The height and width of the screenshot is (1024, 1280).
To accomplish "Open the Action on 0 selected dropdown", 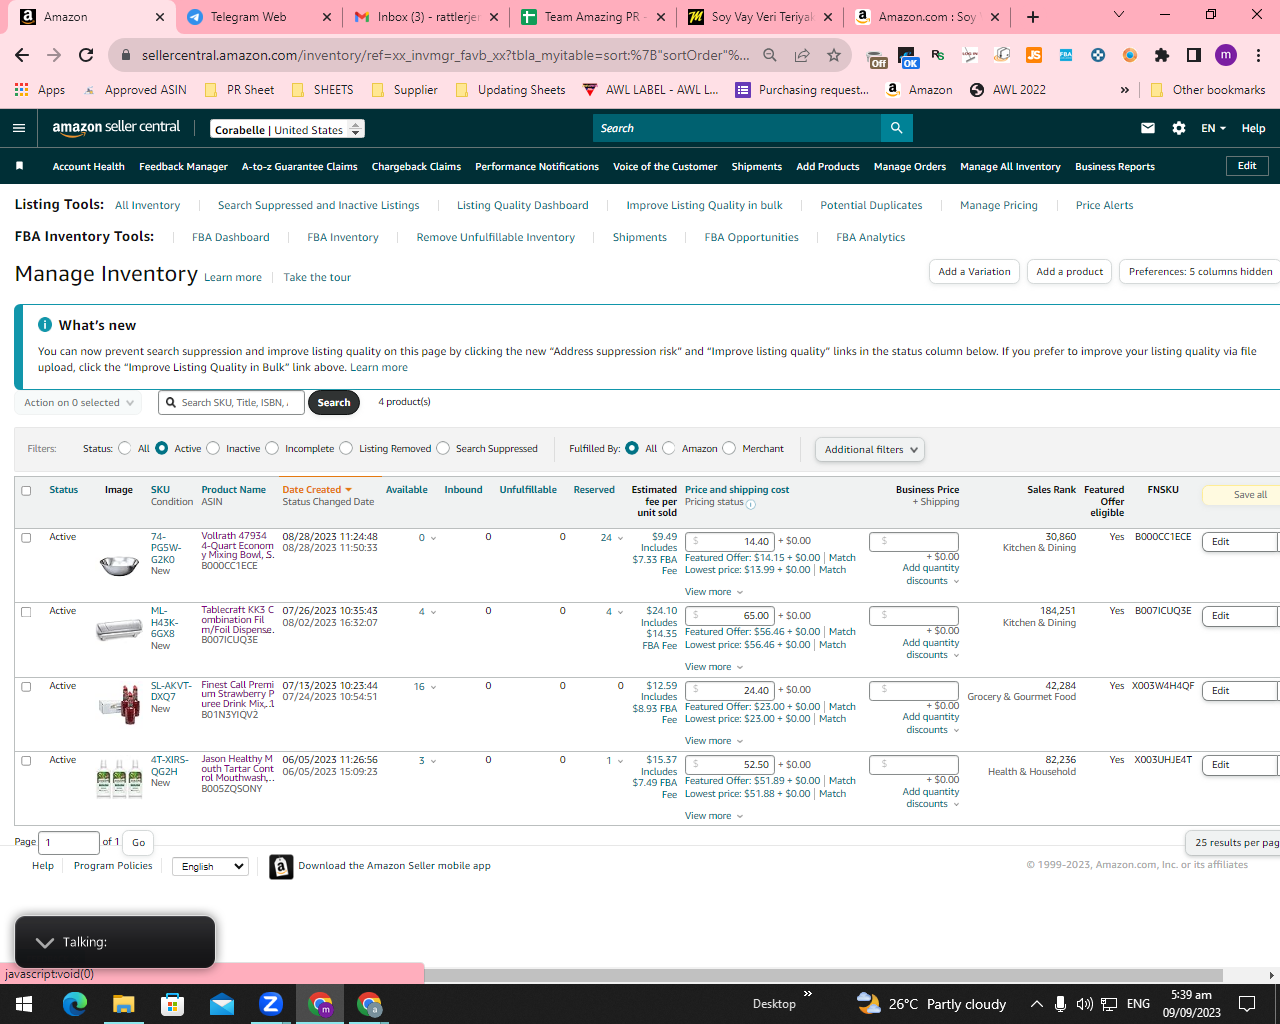I will [x=78, y=403].
